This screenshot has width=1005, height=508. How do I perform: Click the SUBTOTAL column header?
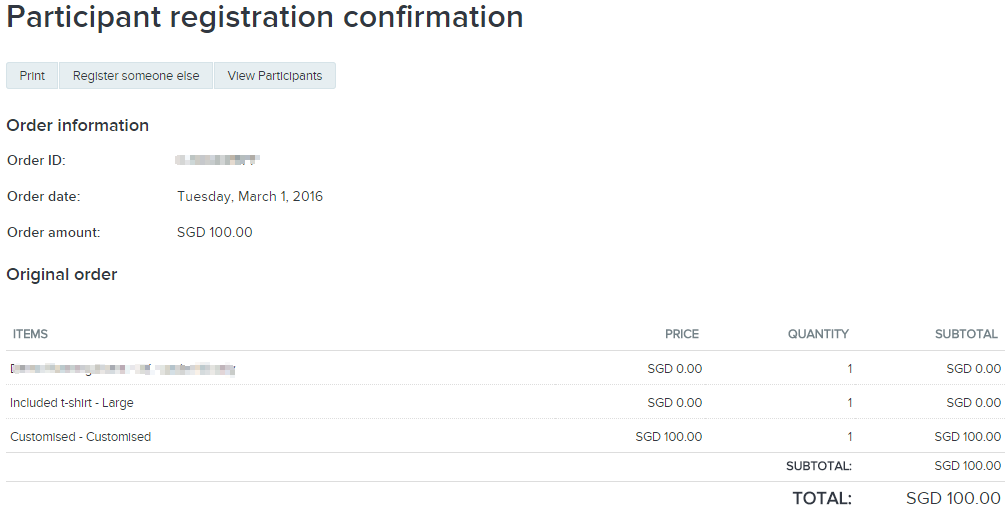click(x=966, y=334)
